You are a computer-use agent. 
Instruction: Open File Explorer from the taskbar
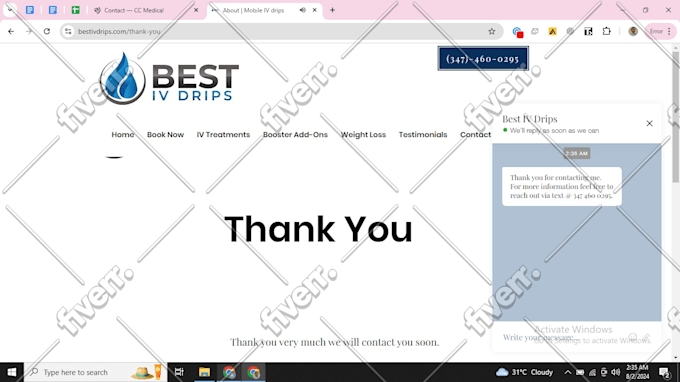pos(204,372)
